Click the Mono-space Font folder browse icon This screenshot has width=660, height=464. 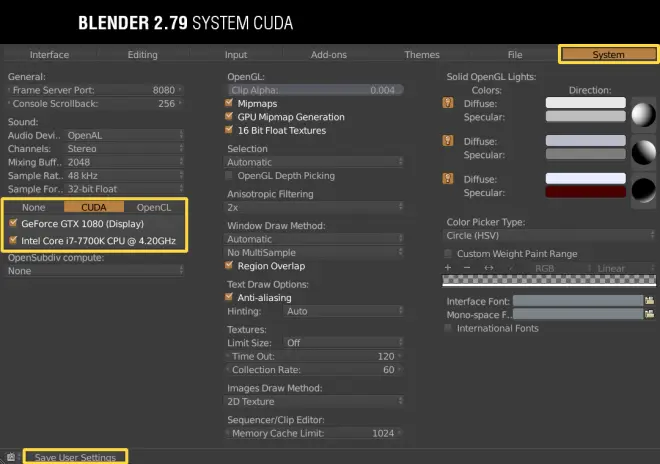coord(649,314)
